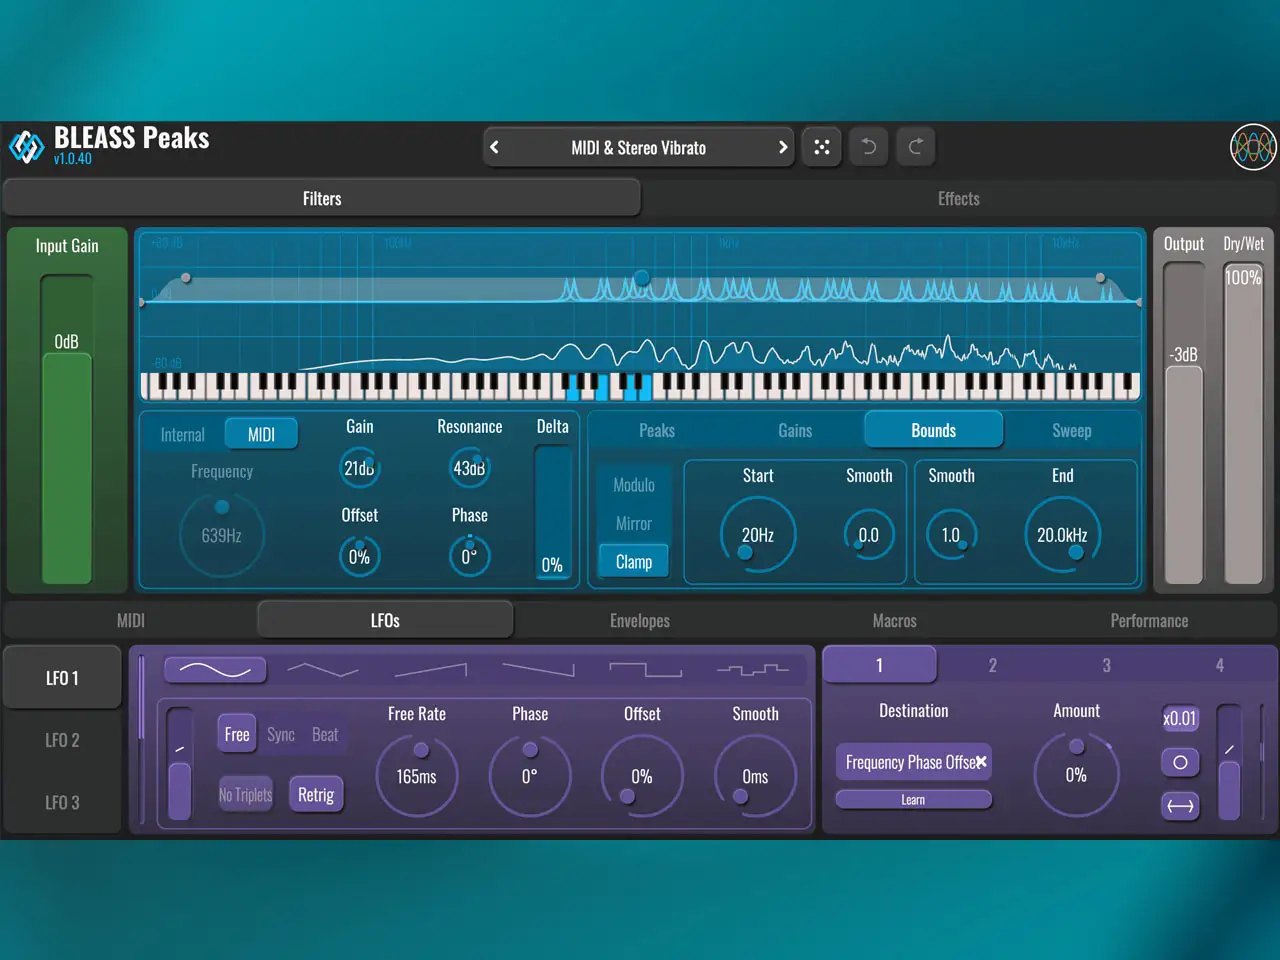Toggle the x0.01 amount multiplier
This screenshot has width=1280, height=960.
(1180, 718)
